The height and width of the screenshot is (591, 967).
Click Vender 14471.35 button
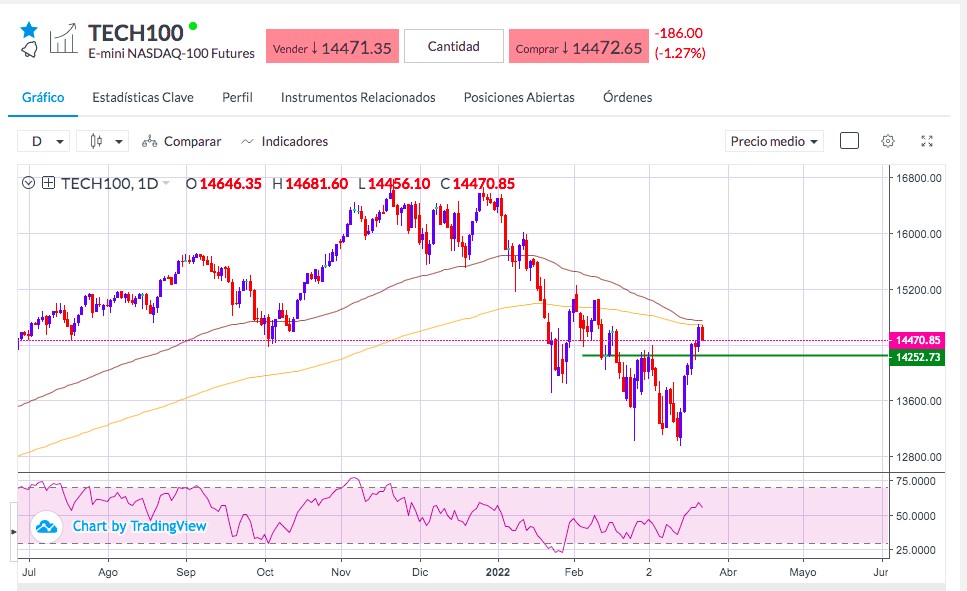(332, 46)
